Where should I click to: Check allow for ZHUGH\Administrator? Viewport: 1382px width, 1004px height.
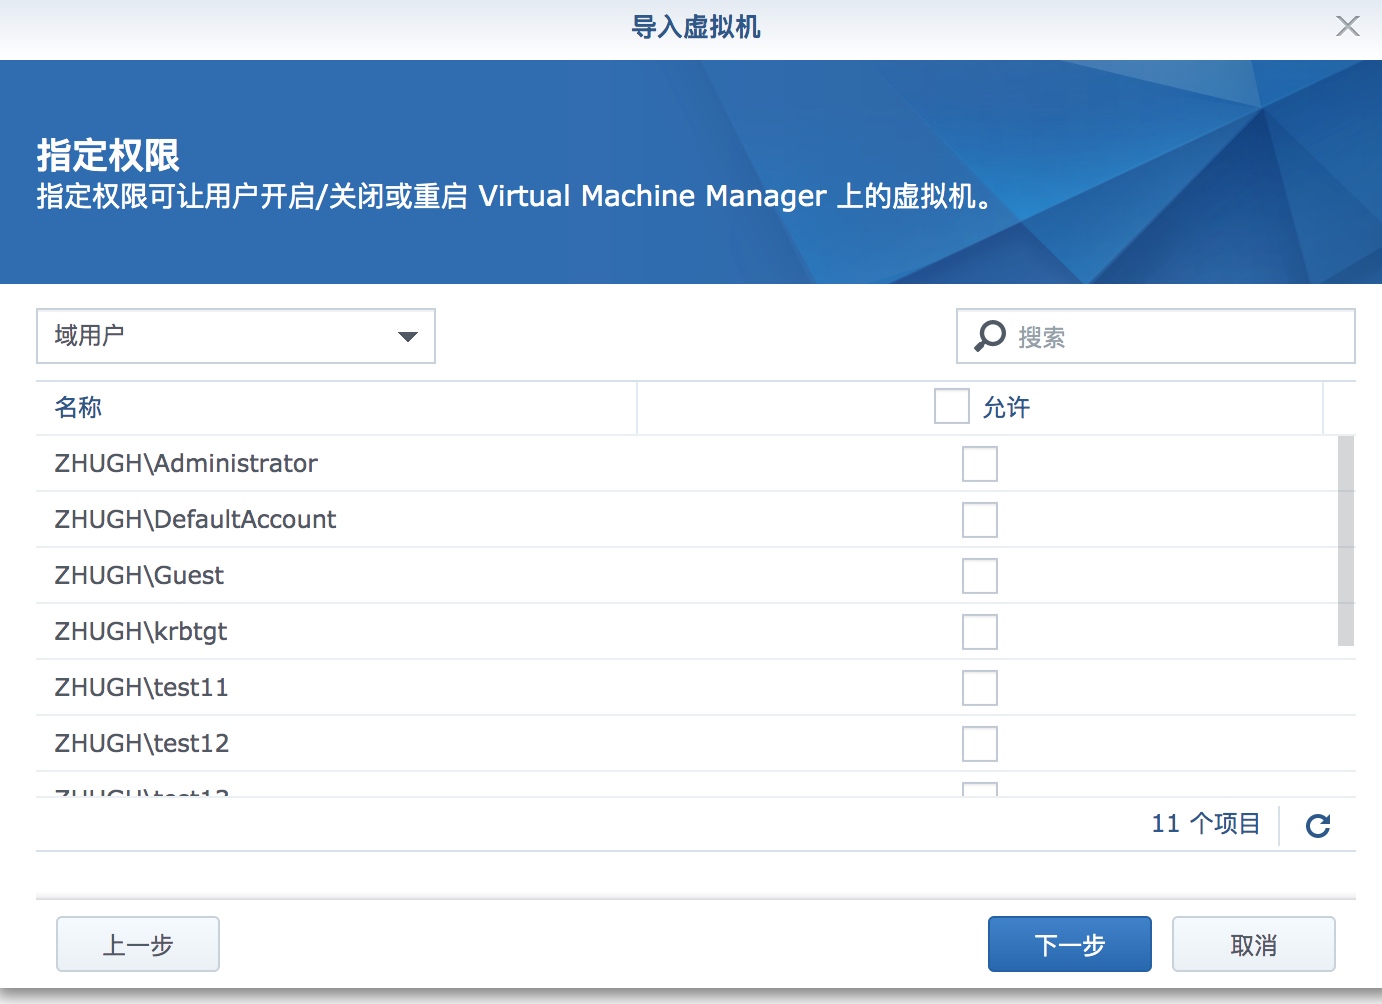pyautogui.click(x=980, y=464)
